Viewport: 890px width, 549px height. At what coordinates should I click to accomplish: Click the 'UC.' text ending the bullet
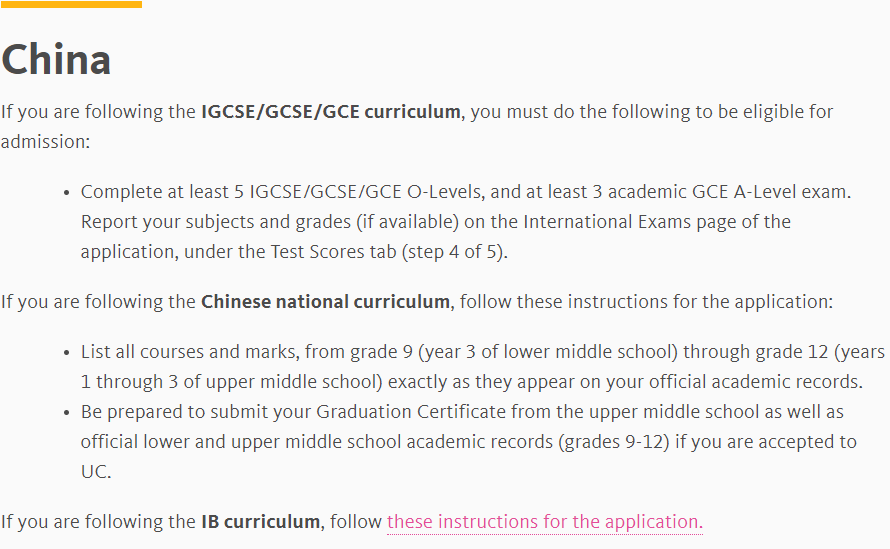tap(96, 471)
